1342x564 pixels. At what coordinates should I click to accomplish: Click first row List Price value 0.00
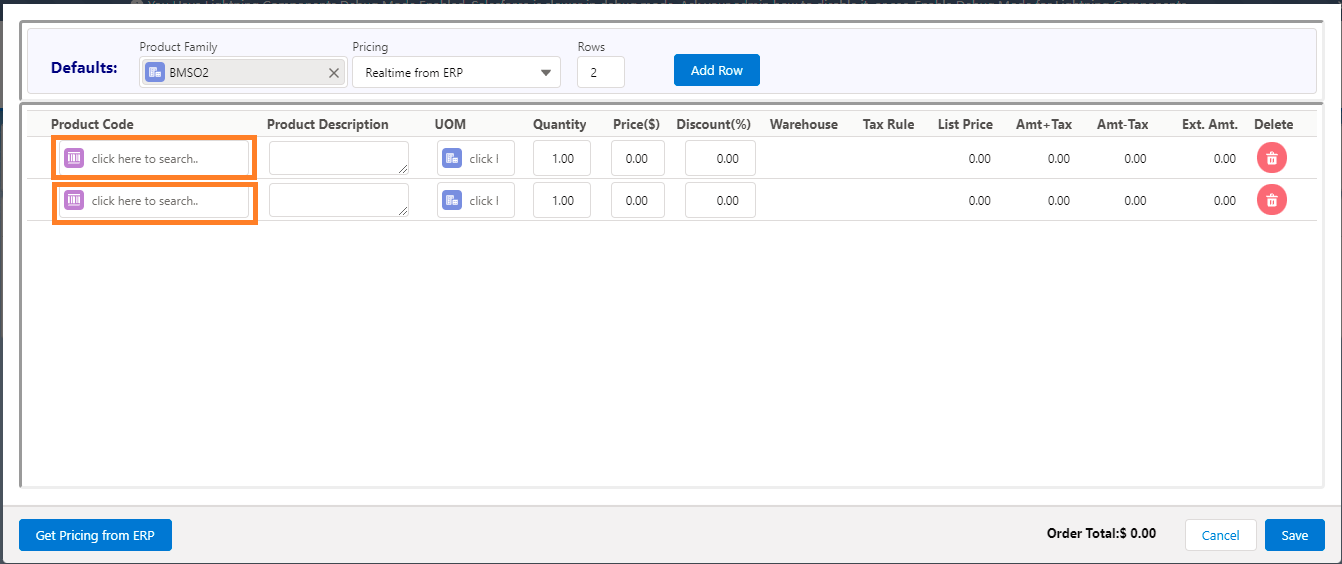point(980,159)
